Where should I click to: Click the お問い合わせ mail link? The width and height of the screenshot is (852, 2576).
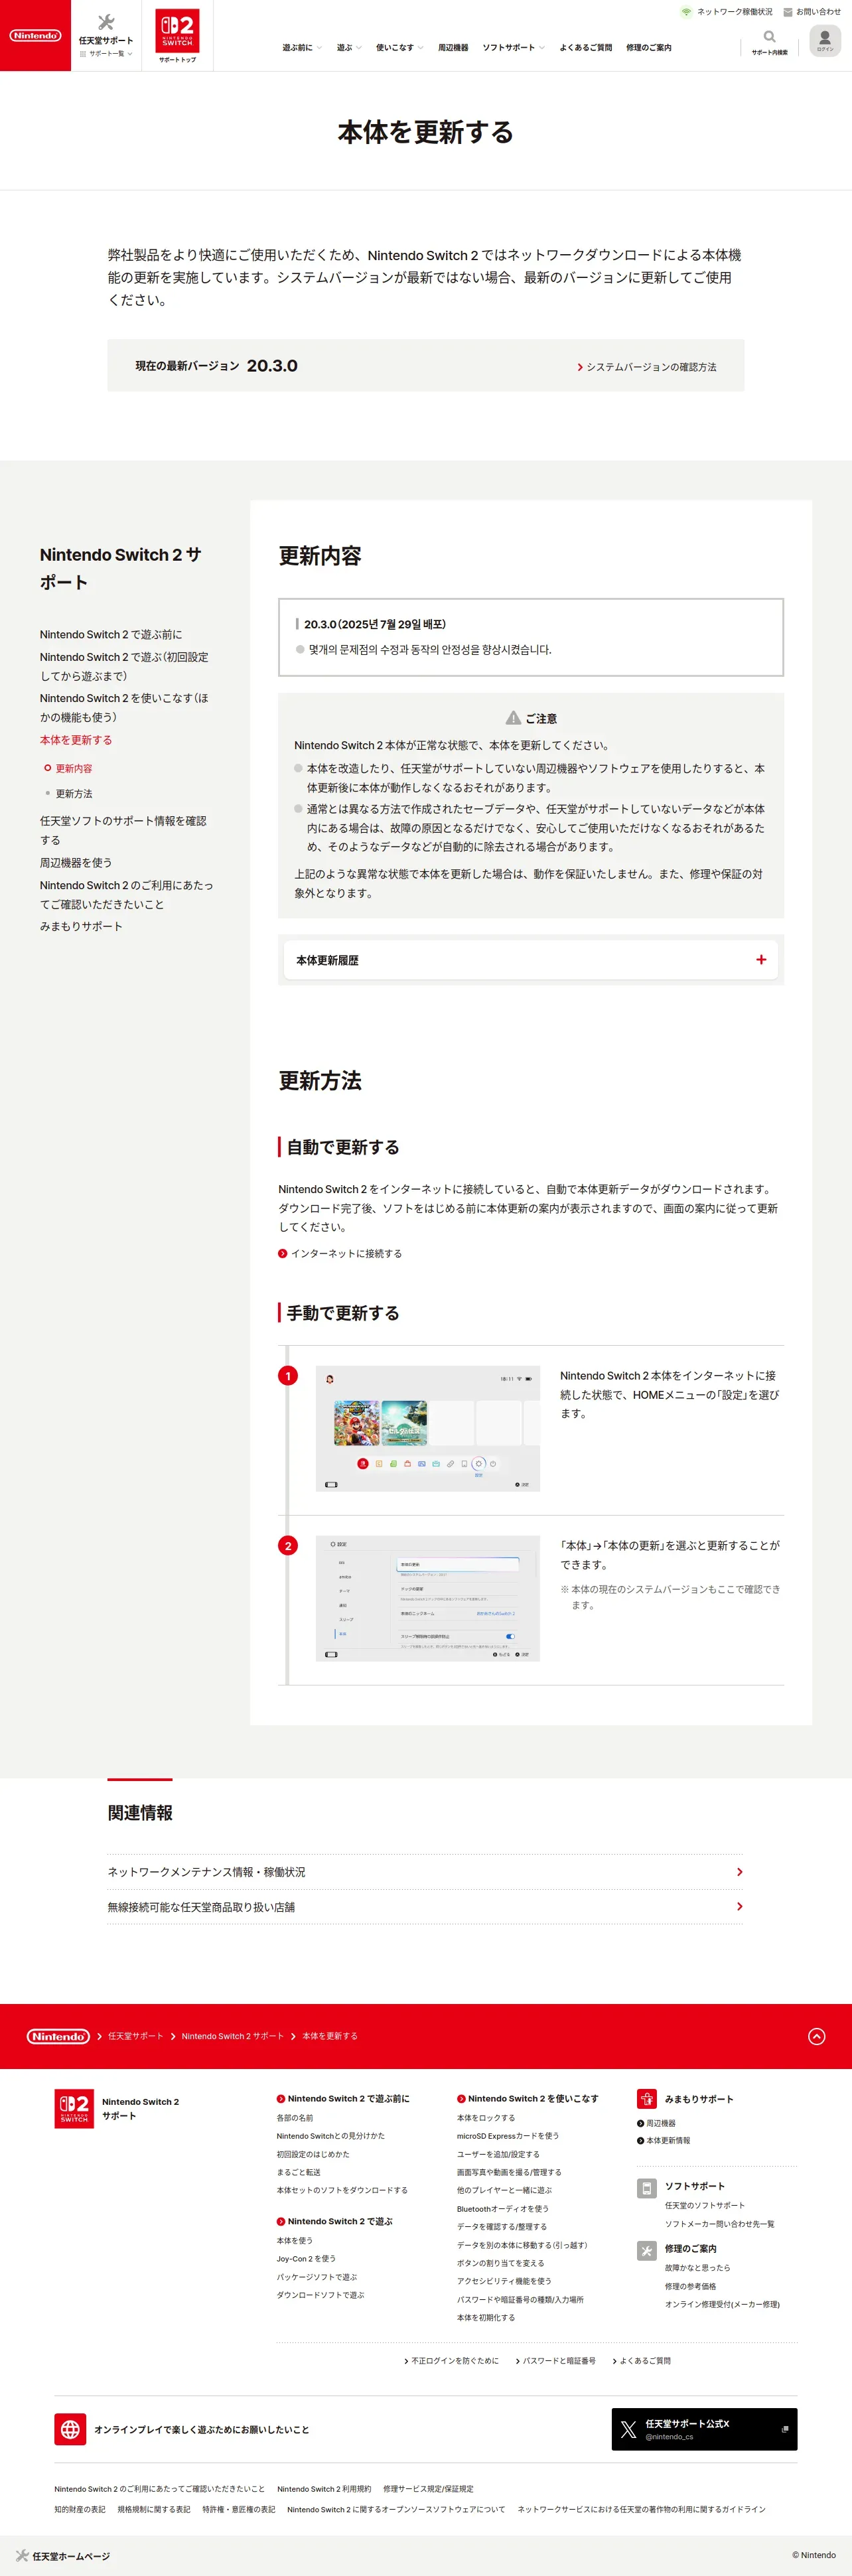point(812,12)
